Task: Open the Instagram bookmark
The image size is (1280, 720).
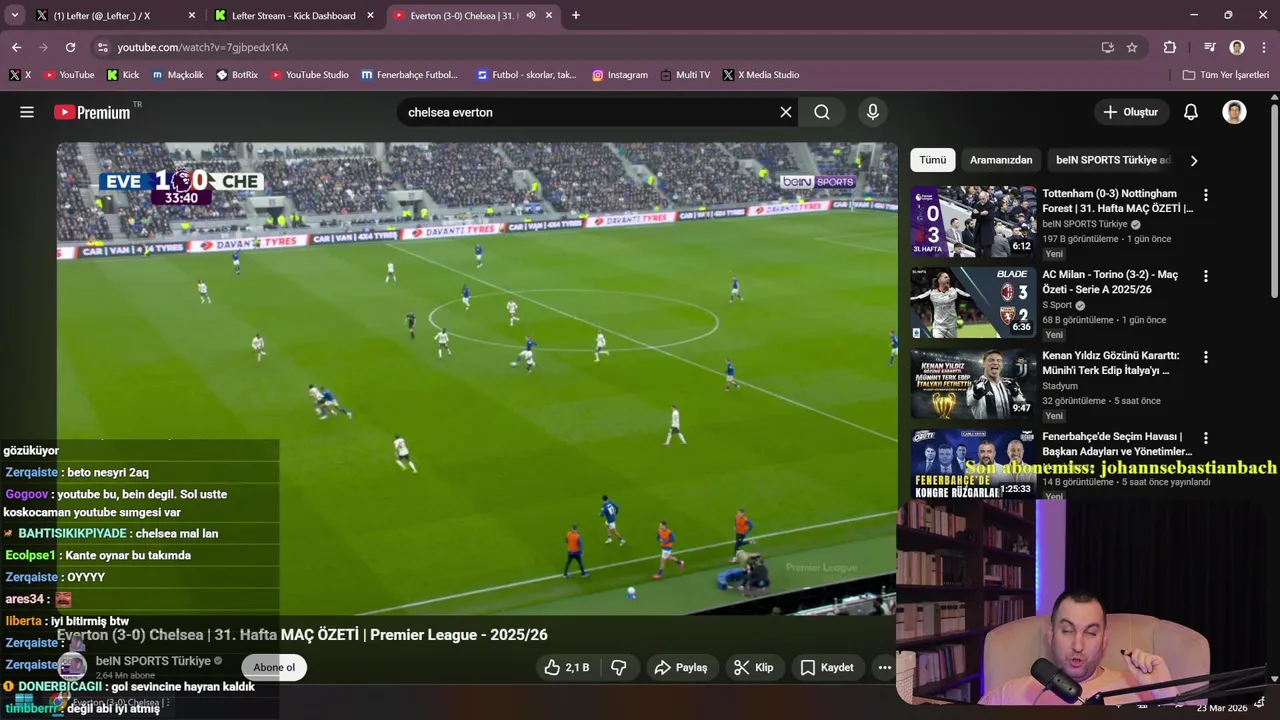Action: point(620,75)
